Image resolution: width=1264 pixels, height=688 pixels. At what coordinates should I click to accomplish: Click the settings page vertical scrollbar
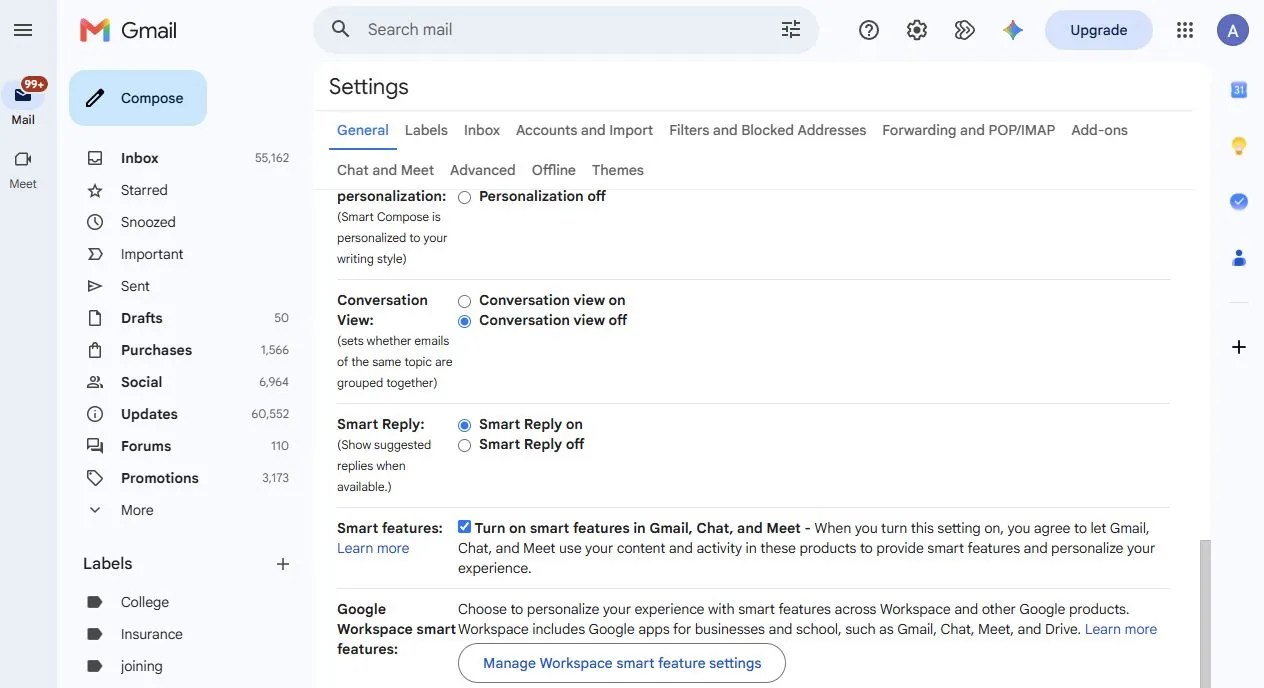click(x=1205, y=613)
